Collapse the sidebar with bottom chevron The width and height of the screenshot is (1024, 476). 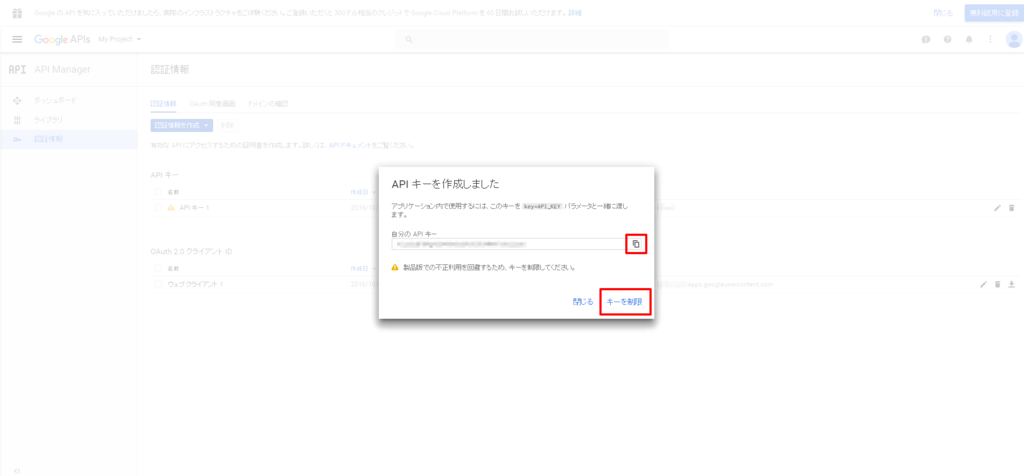pos(17,471)
